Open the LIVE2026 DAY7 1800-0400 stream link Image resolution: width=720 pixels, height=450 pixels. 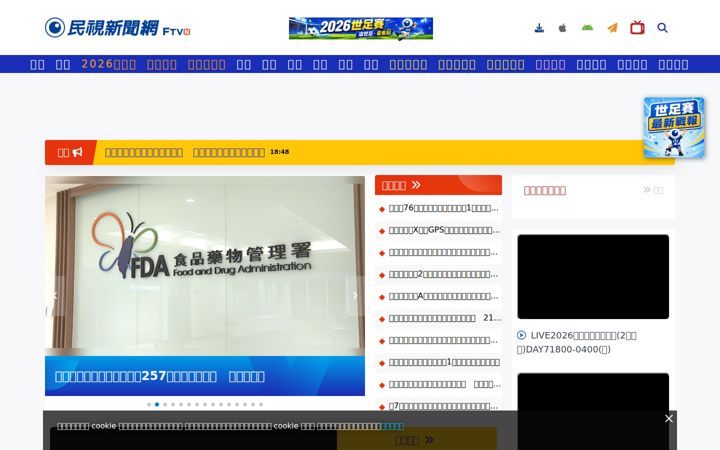click(577, 343)
